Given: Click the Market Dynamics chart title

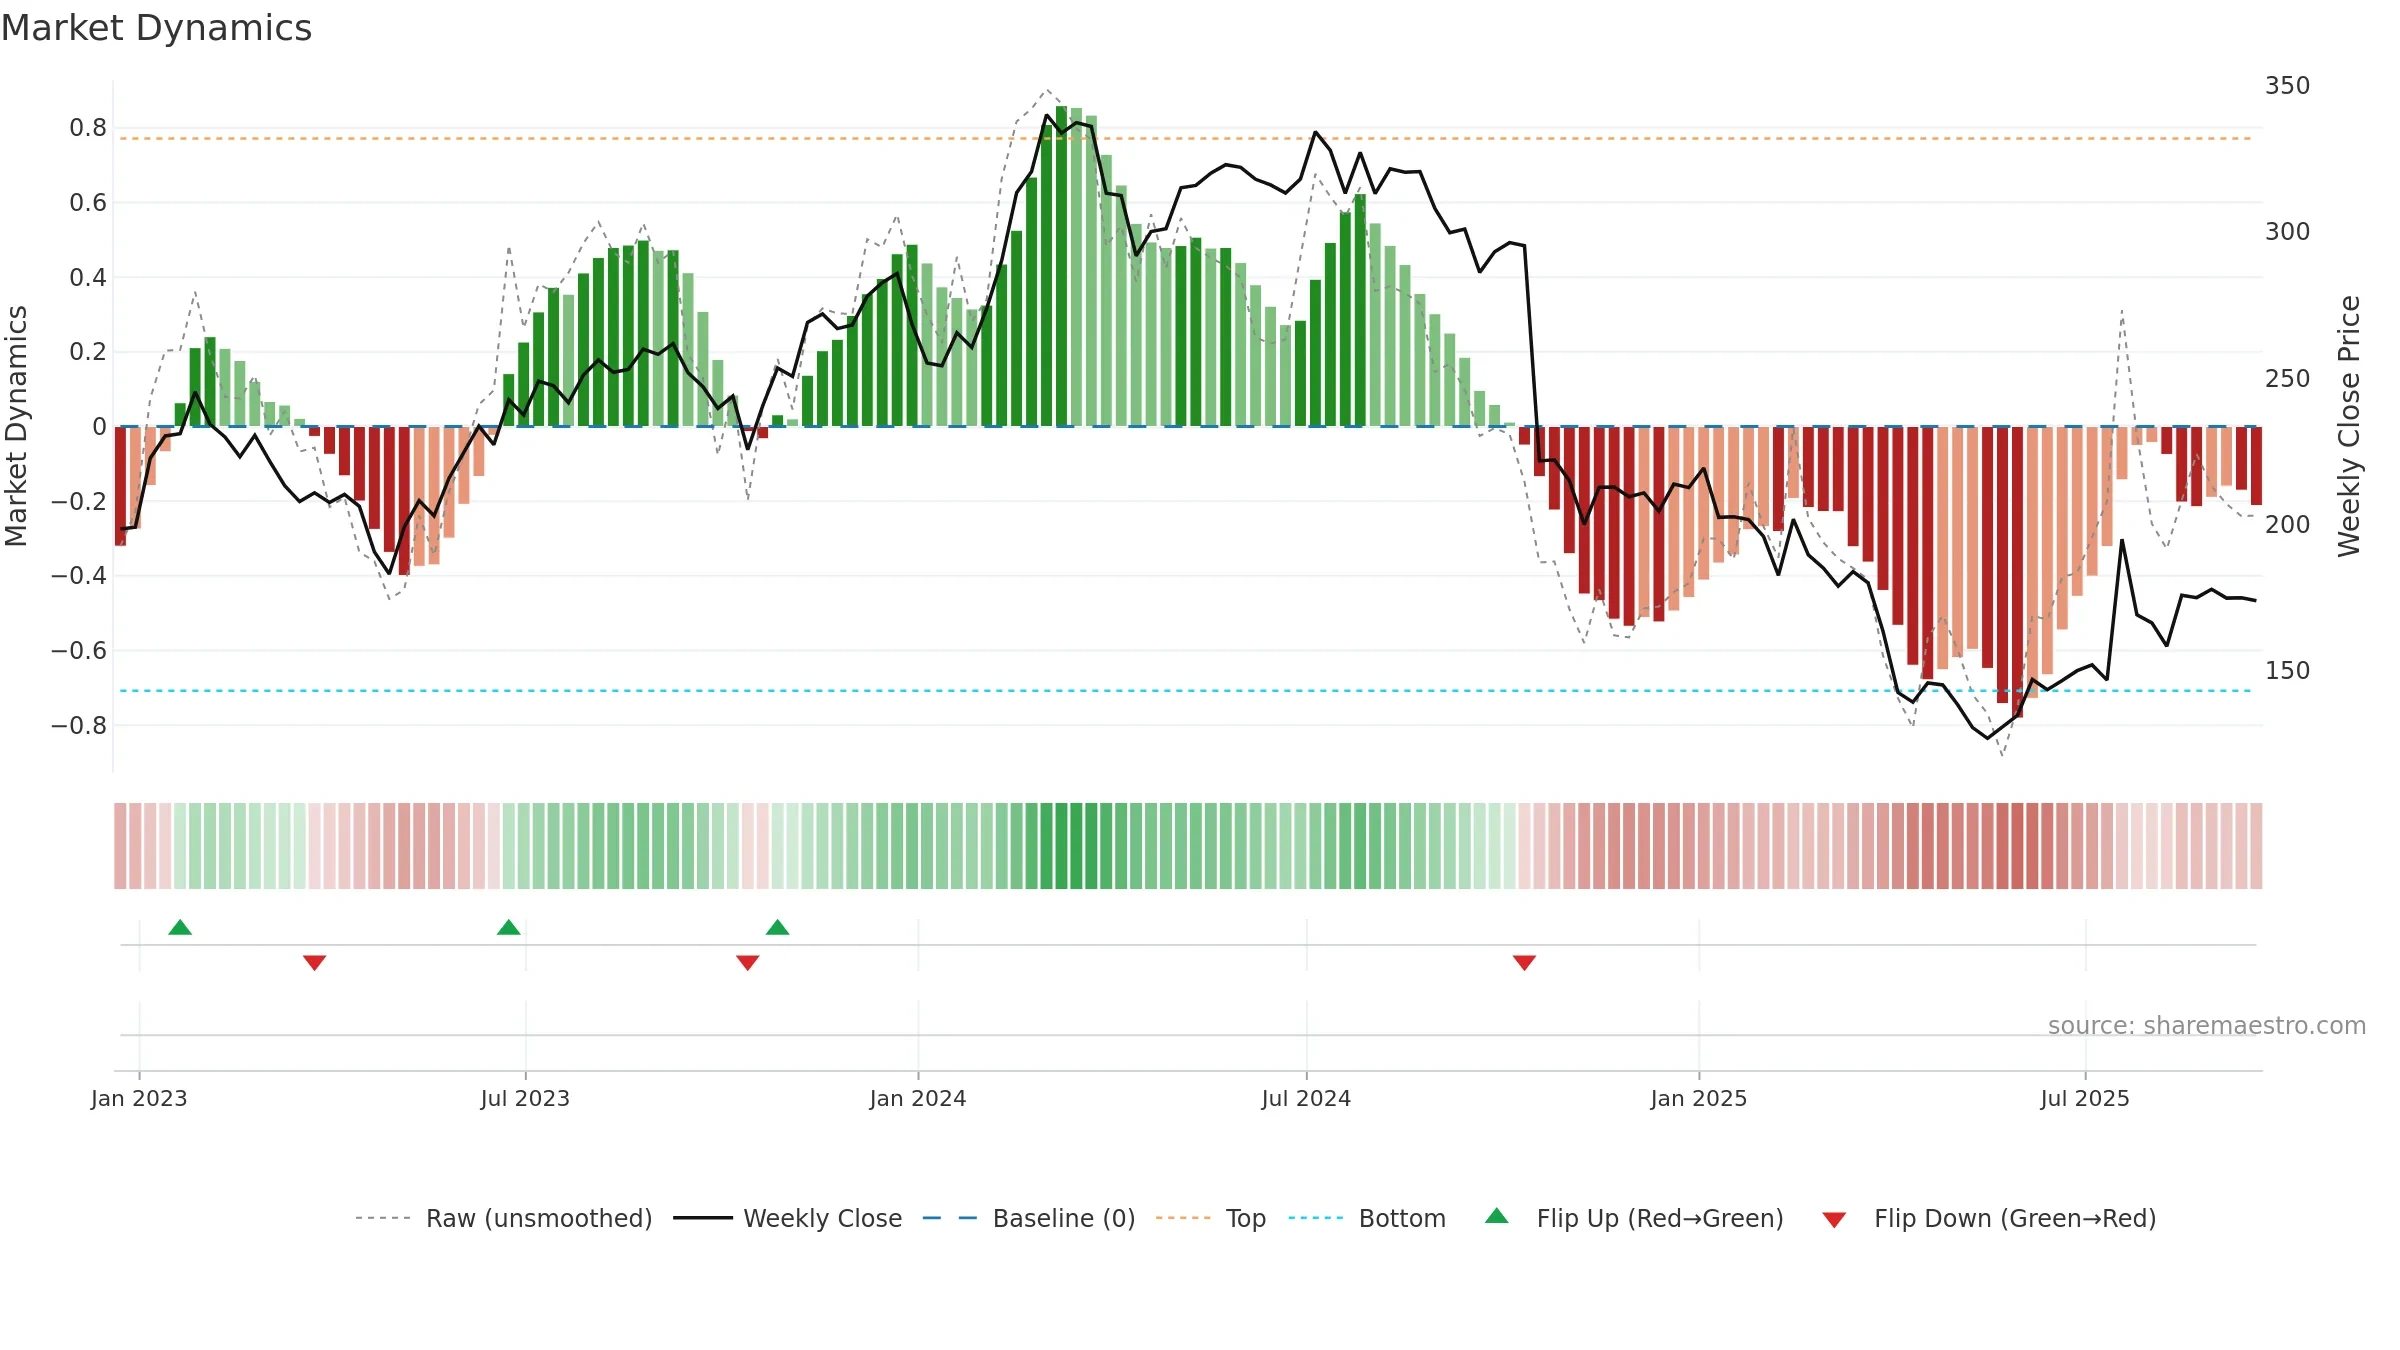Looking at the screenshot, I should [x=157, y=28].
